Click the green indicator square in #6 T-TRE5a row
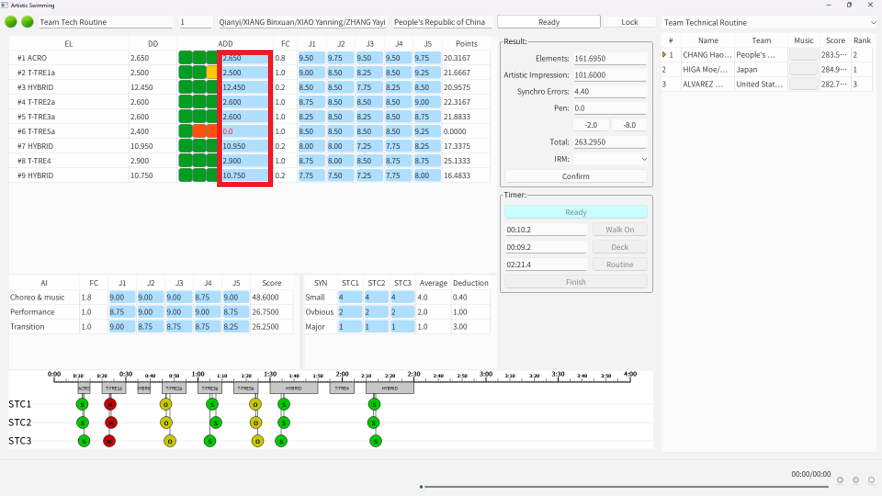The image size is (882, 496). (x=185, y=131)
